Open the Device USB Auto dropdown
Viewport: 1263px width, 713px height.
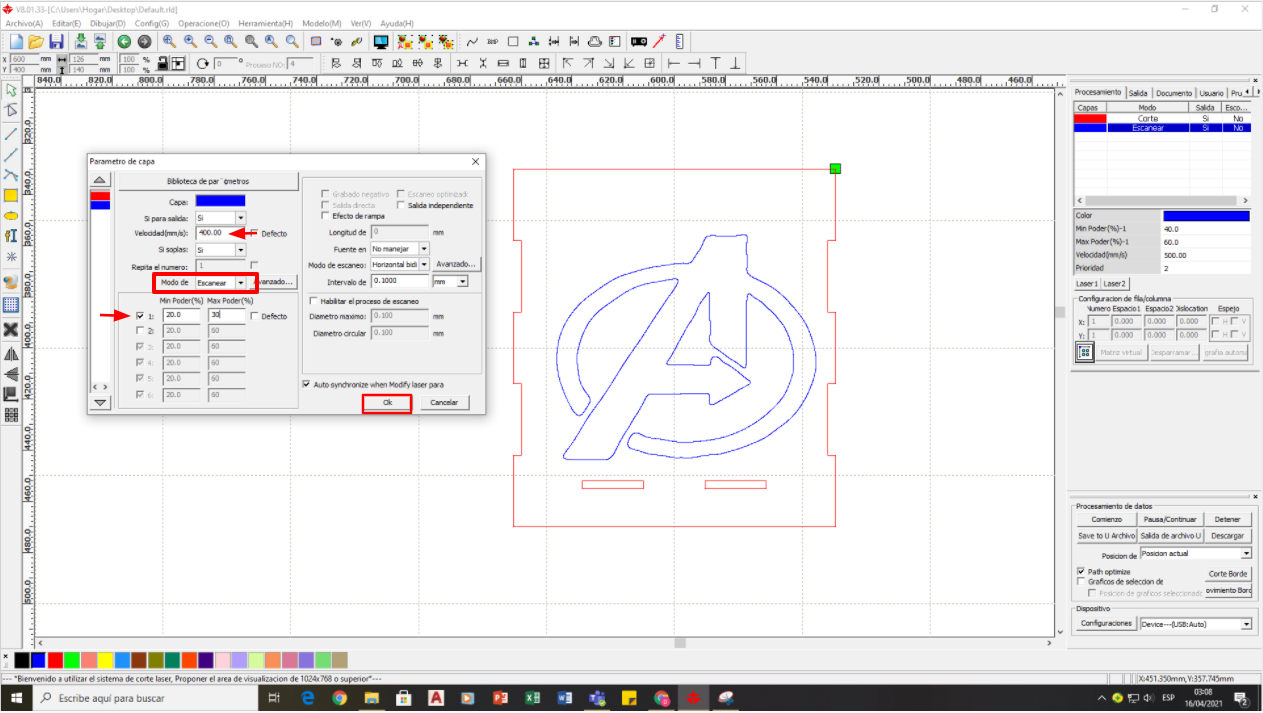[1246, 624]
